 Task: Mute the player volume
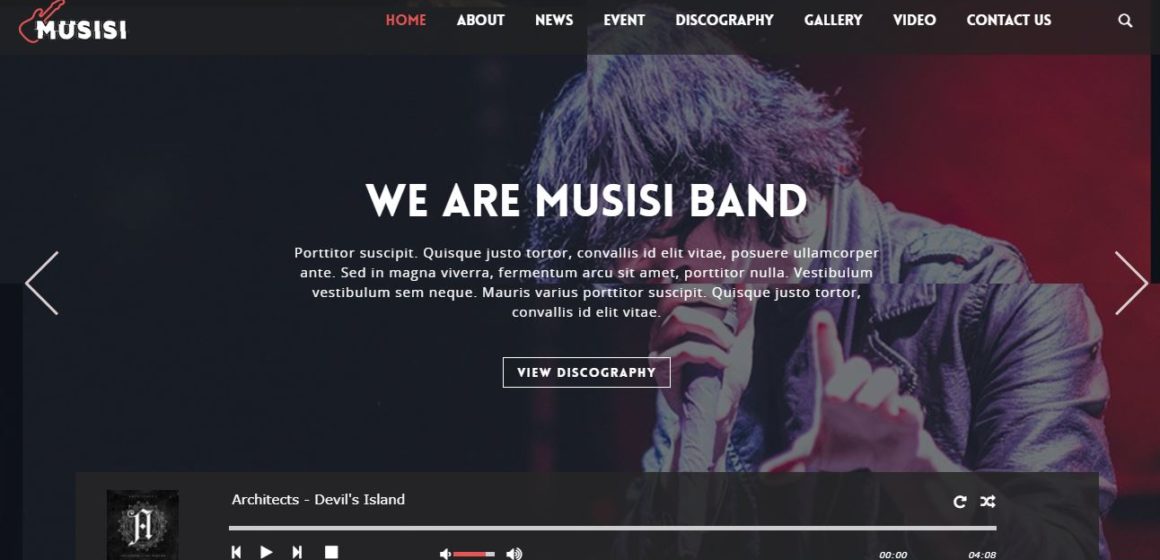coord(445,553)
